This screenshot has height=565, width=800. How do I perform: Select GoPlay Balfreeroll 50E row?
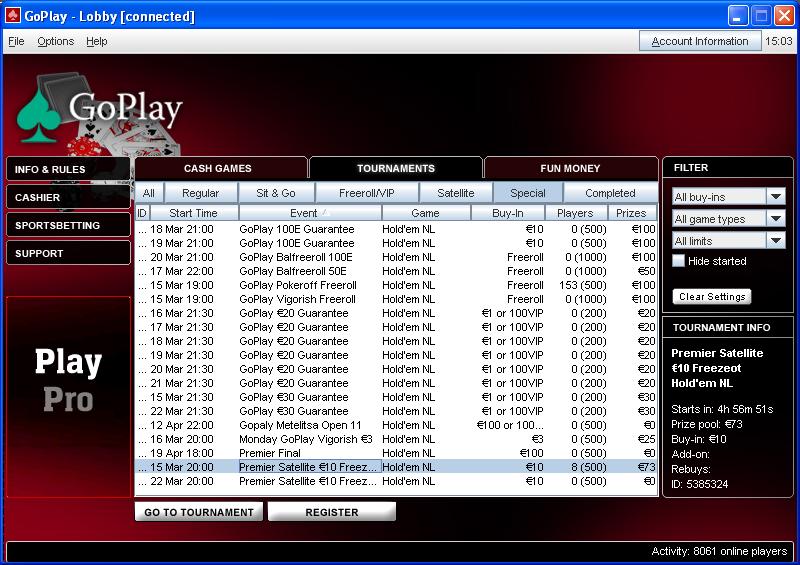pyautogui.click(x=396, y=271)
